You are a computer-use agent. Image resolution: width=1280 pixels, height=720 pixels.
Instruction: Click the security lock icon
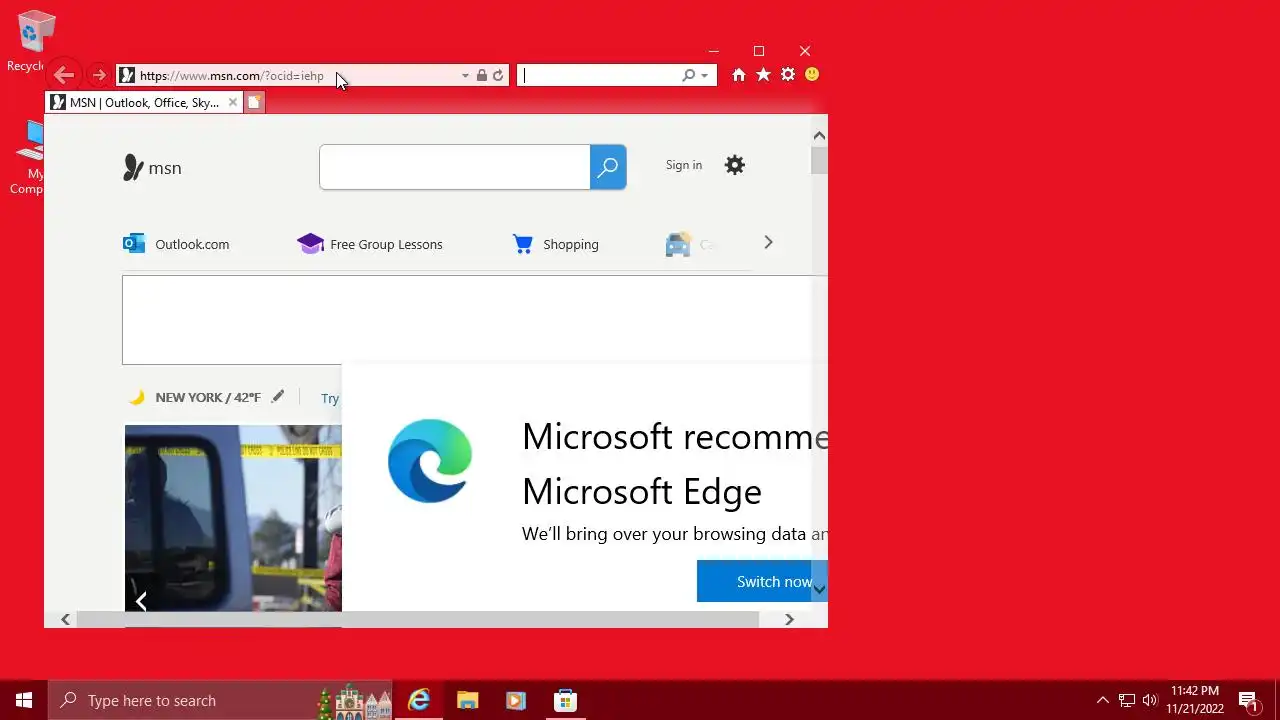(x=482, y=75)
